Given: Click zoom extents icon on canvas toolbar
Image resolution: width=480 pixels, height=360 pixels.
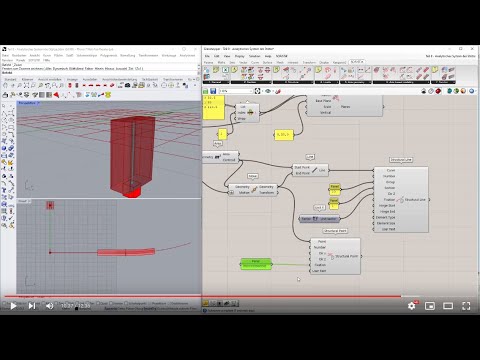Looking at the screenshot, I should coord(257,91).
